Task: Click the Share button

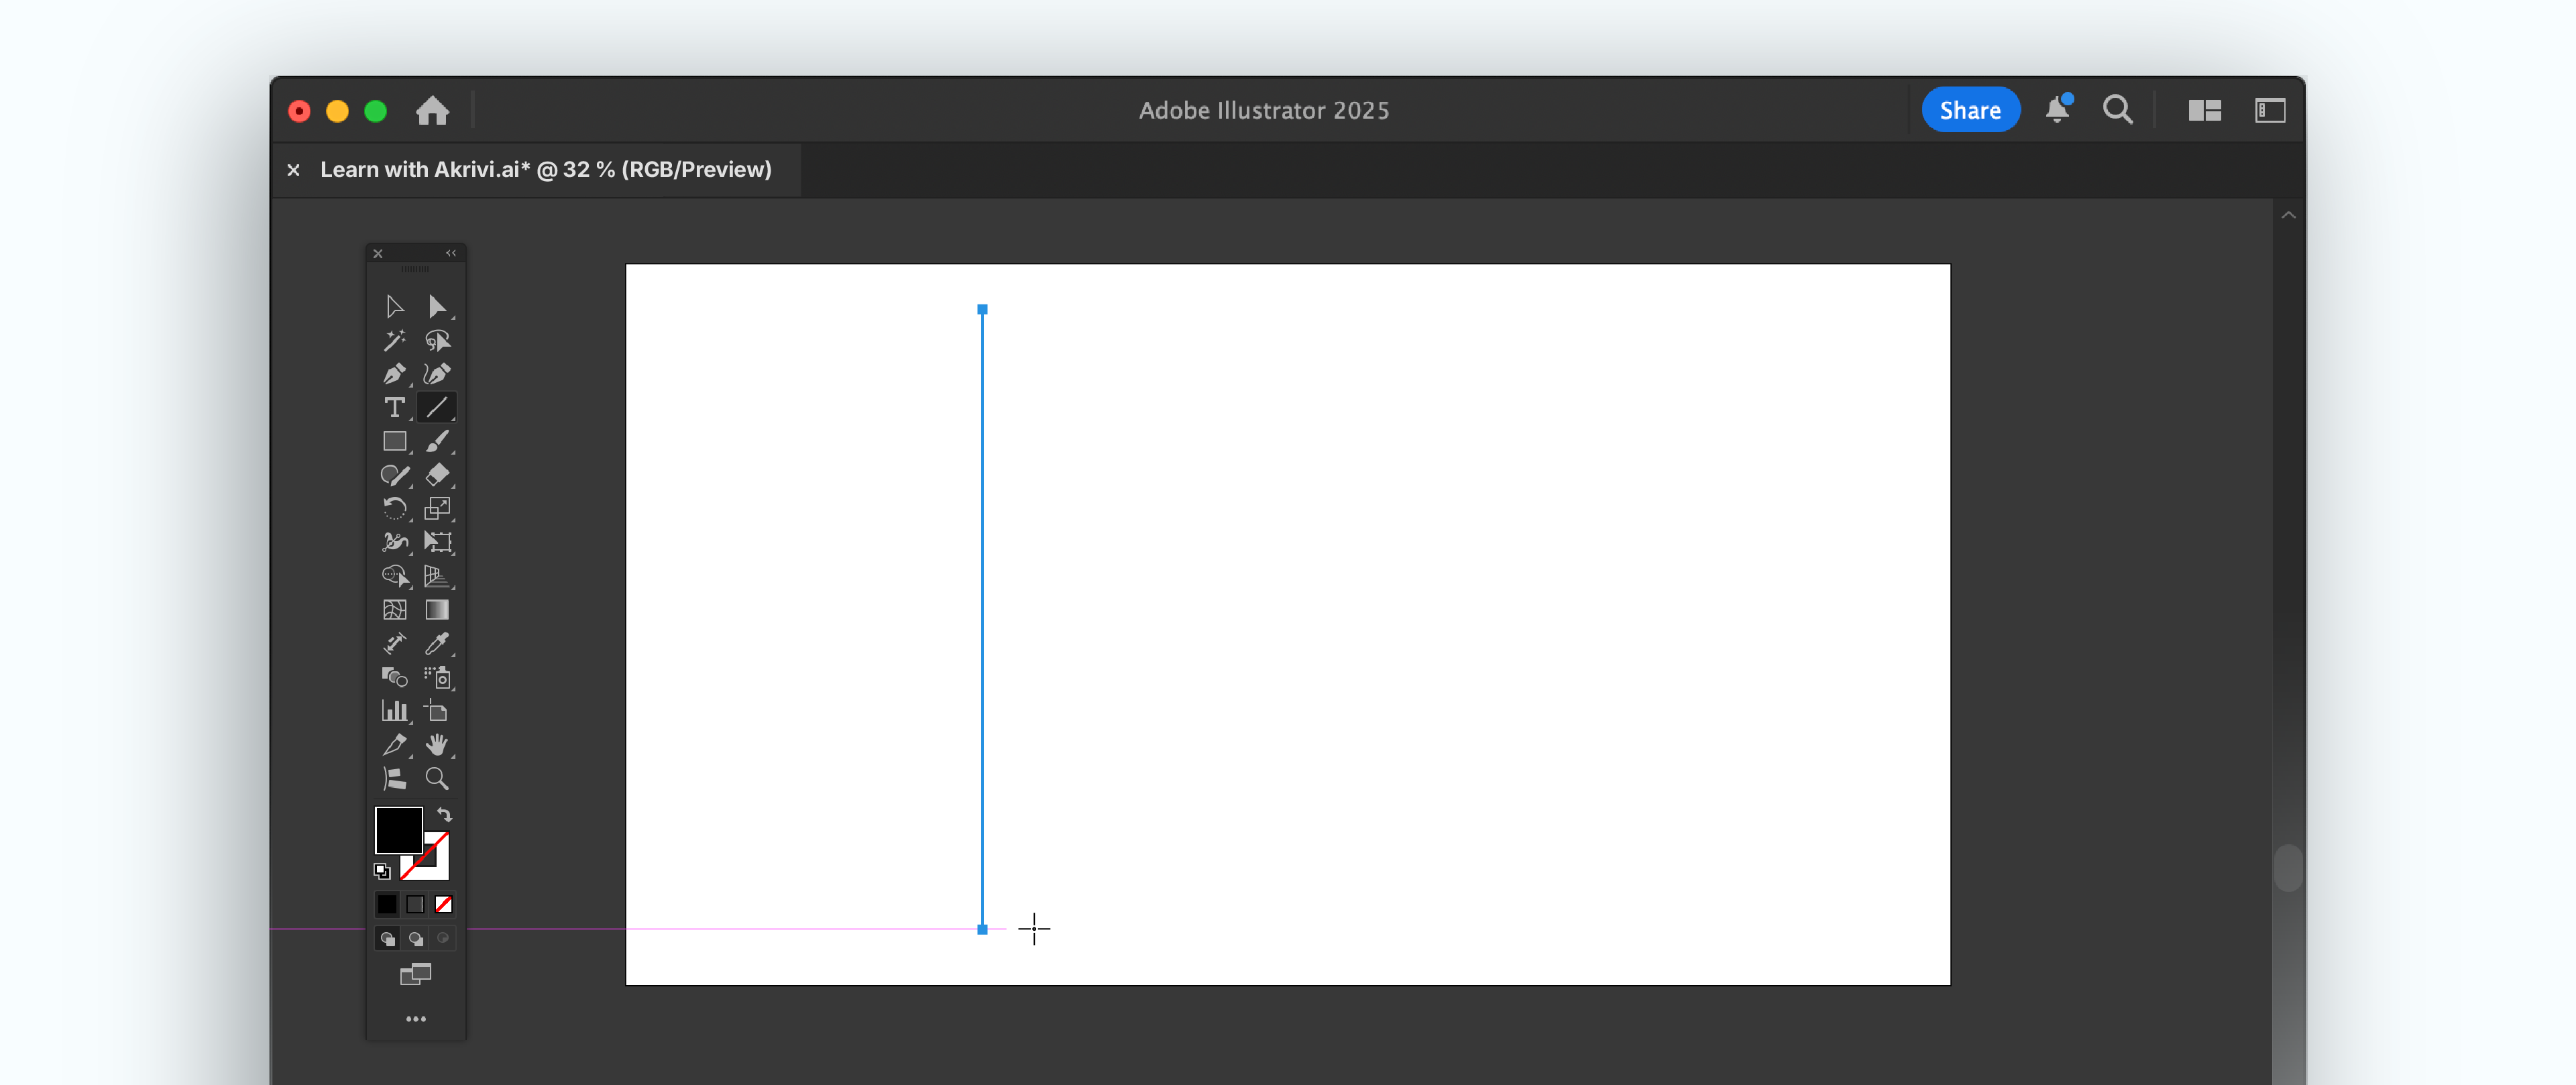Action: pyautogui.click(x=1970, y=110)
